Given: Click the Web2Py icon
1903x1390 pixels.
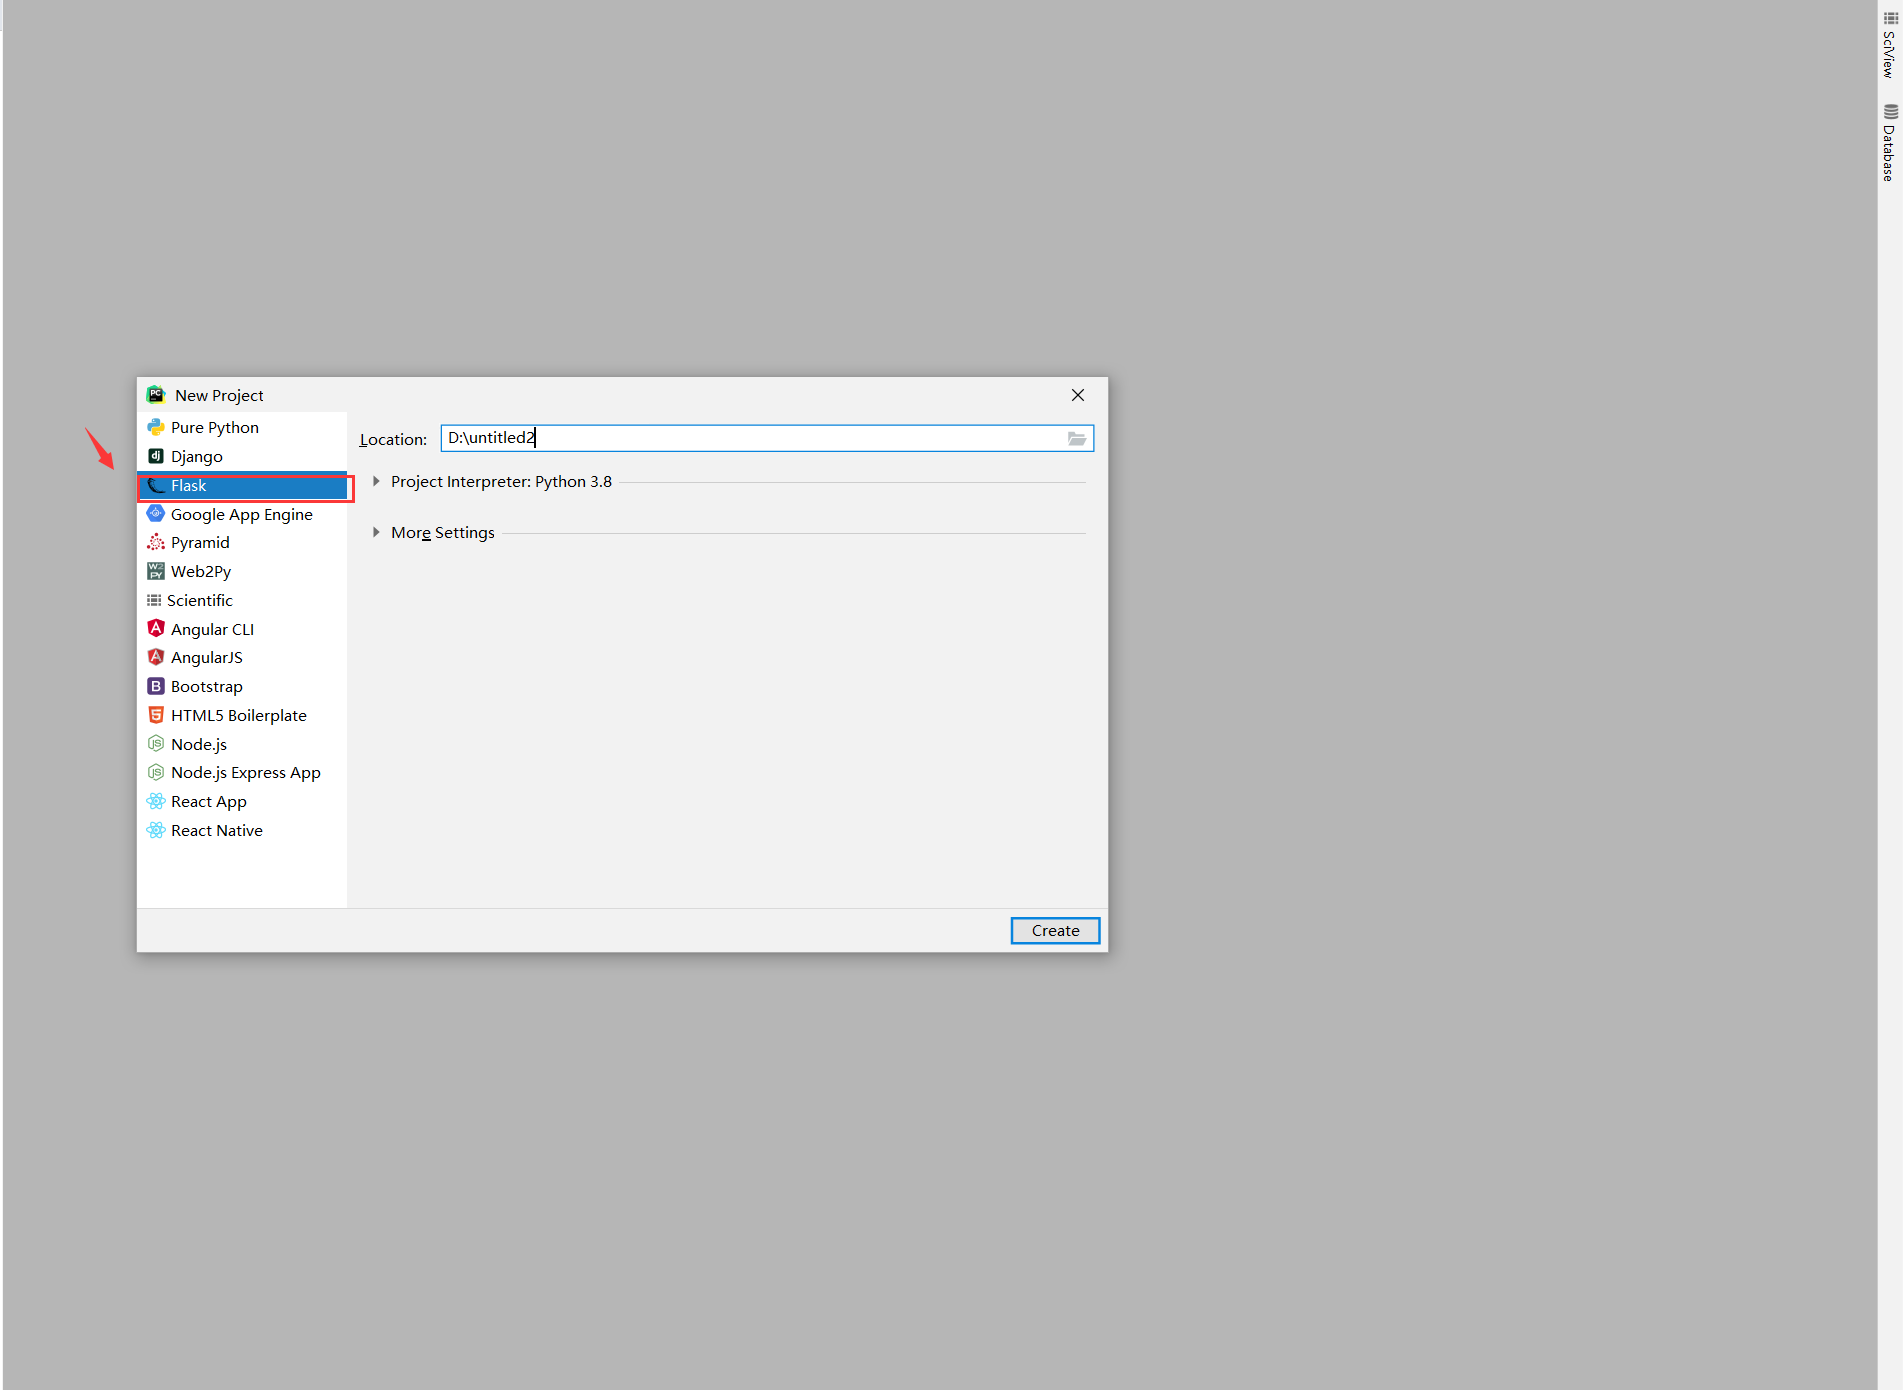Looking at the screenshot, I should point(156,571).
